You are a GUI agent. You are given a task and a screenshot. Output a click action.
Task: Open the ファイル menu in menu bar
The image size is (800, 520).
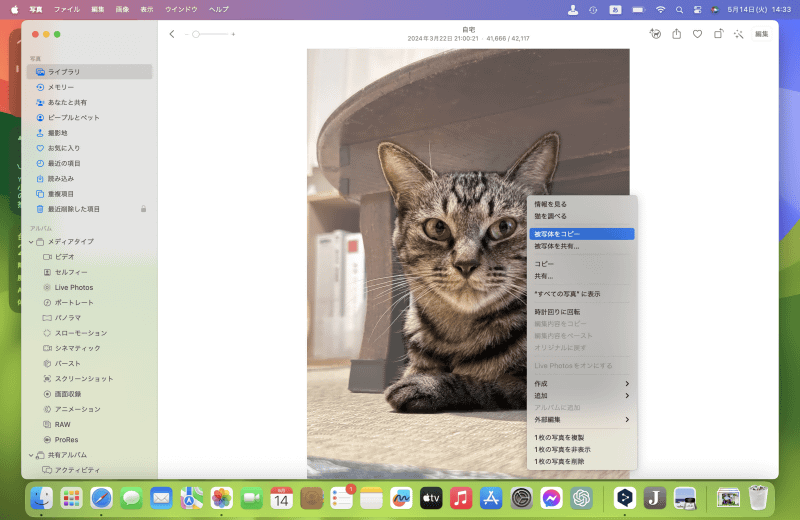click(x=67, y=9)
